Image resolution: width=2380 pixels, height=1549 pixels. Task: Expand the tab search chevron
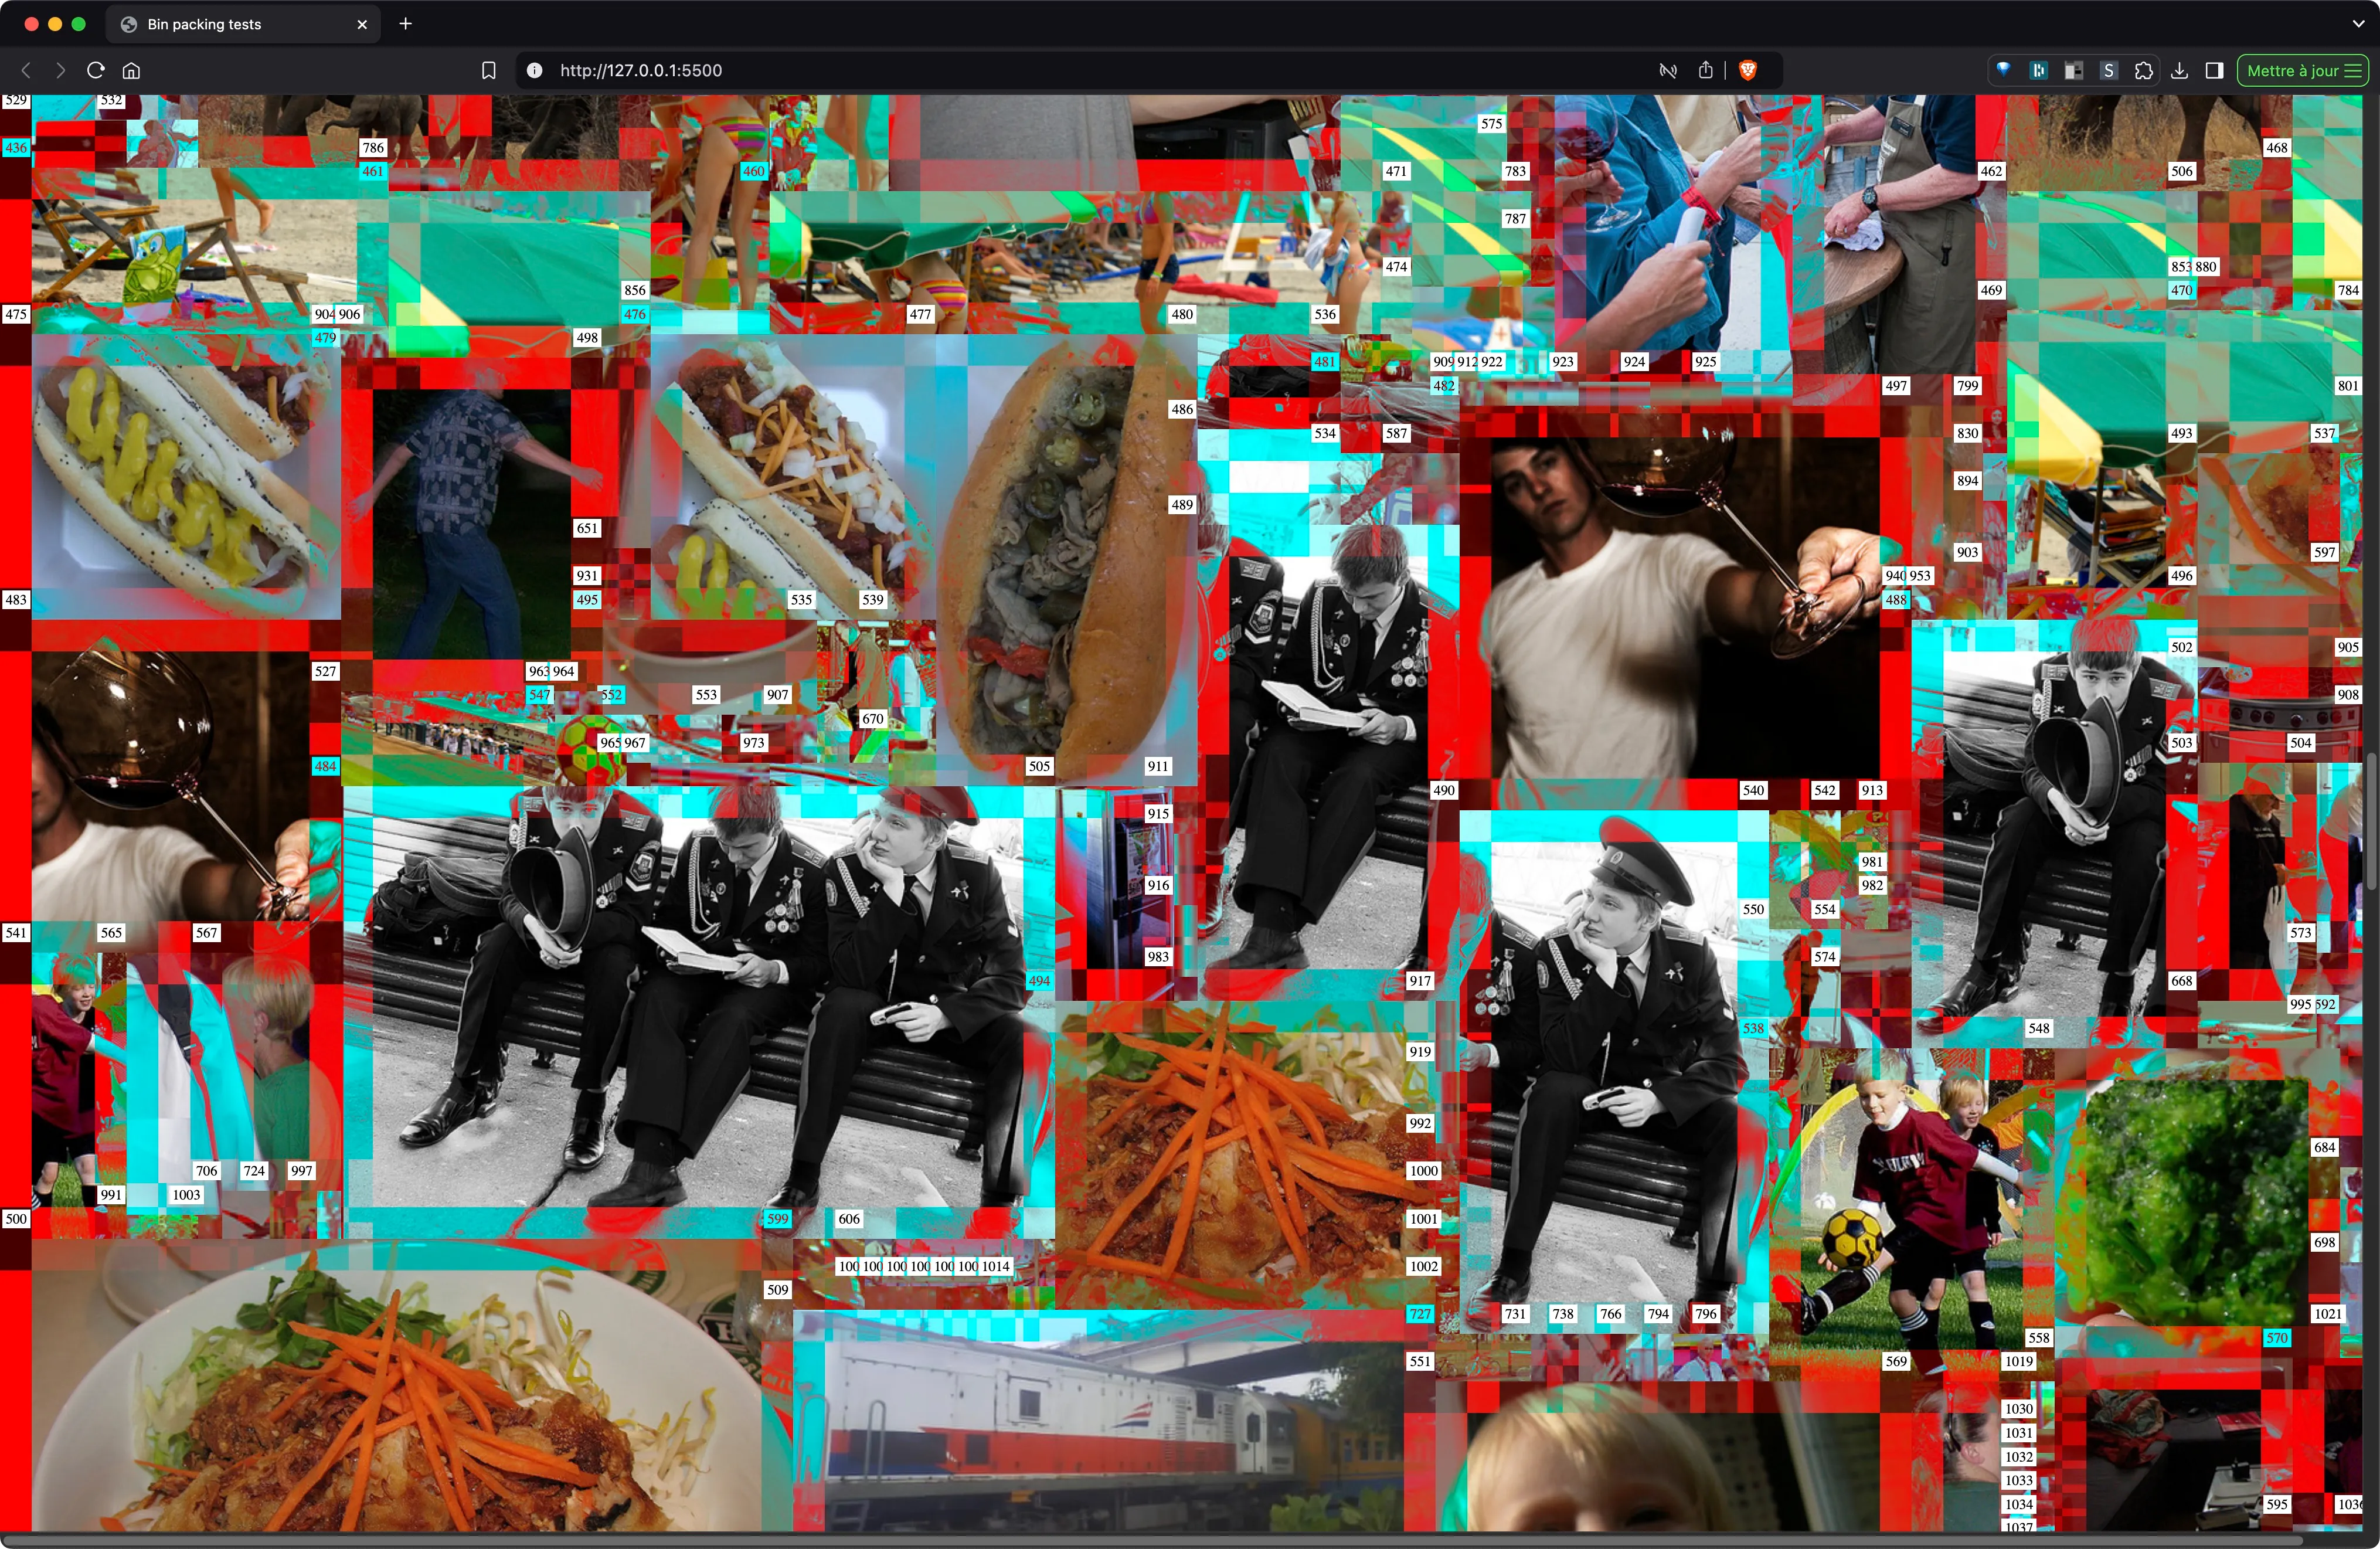click(x=2358, y=24)
